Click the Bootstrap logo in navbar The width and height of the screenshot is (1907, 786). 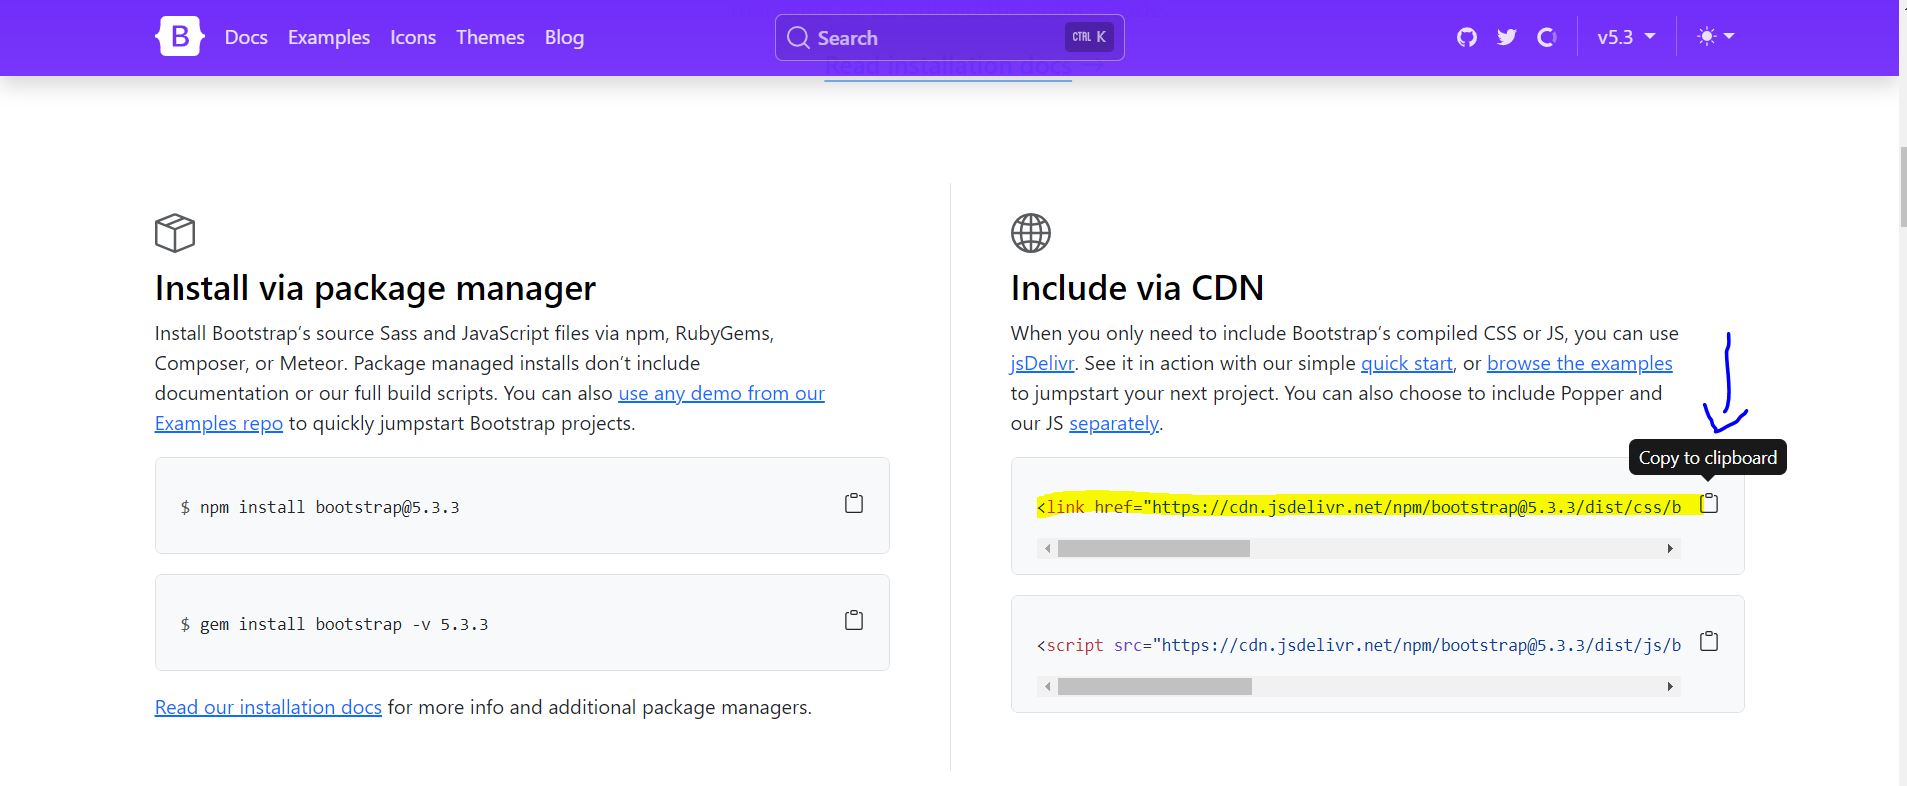180,37
